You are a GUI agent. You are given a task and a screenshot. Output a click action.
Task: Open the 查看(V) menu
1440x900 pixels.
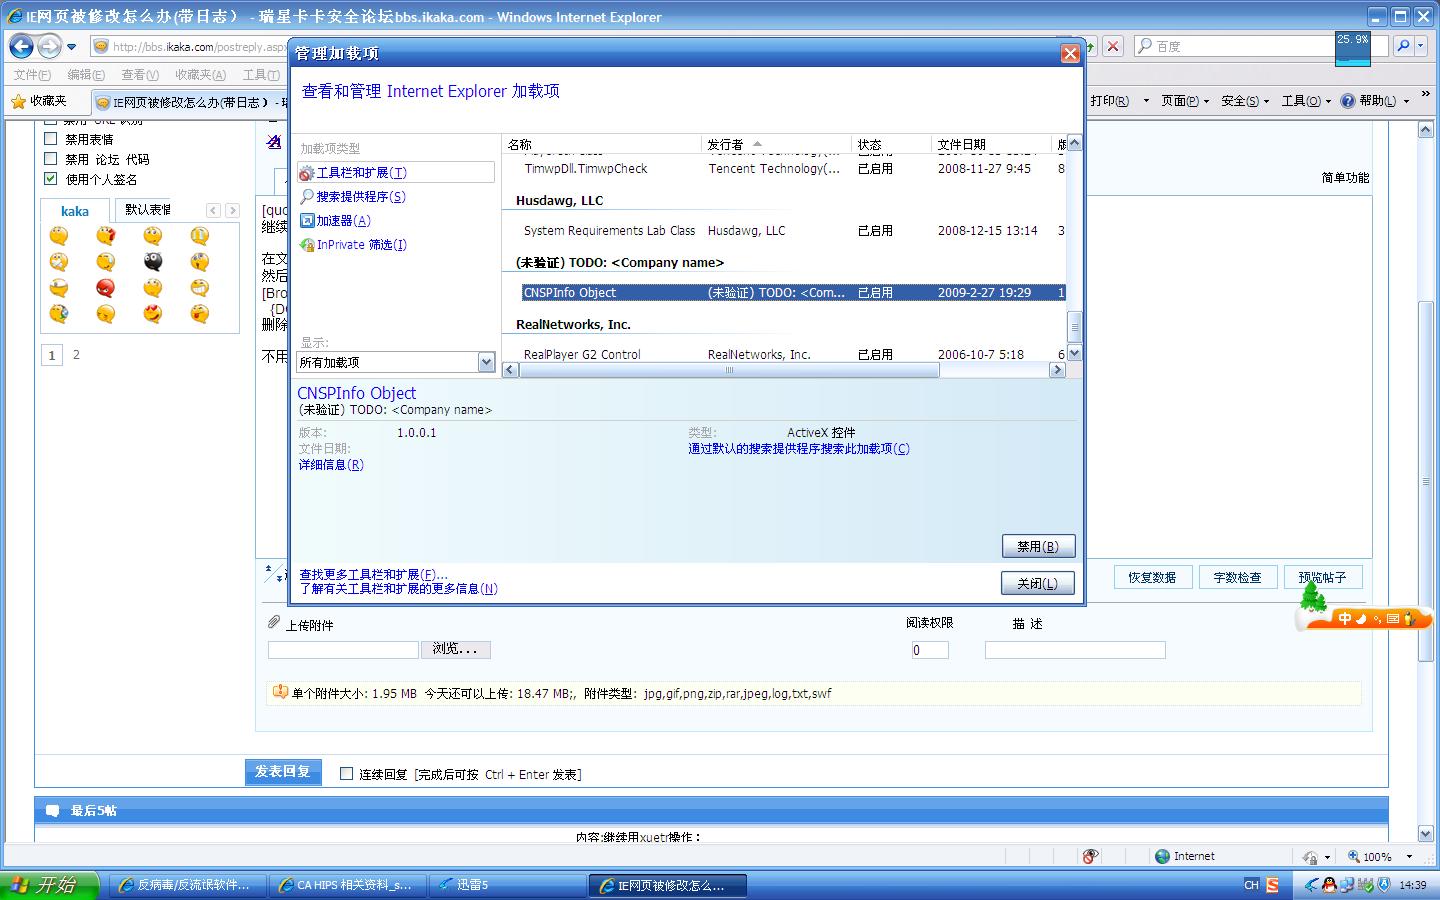click(x=140, y=75)
